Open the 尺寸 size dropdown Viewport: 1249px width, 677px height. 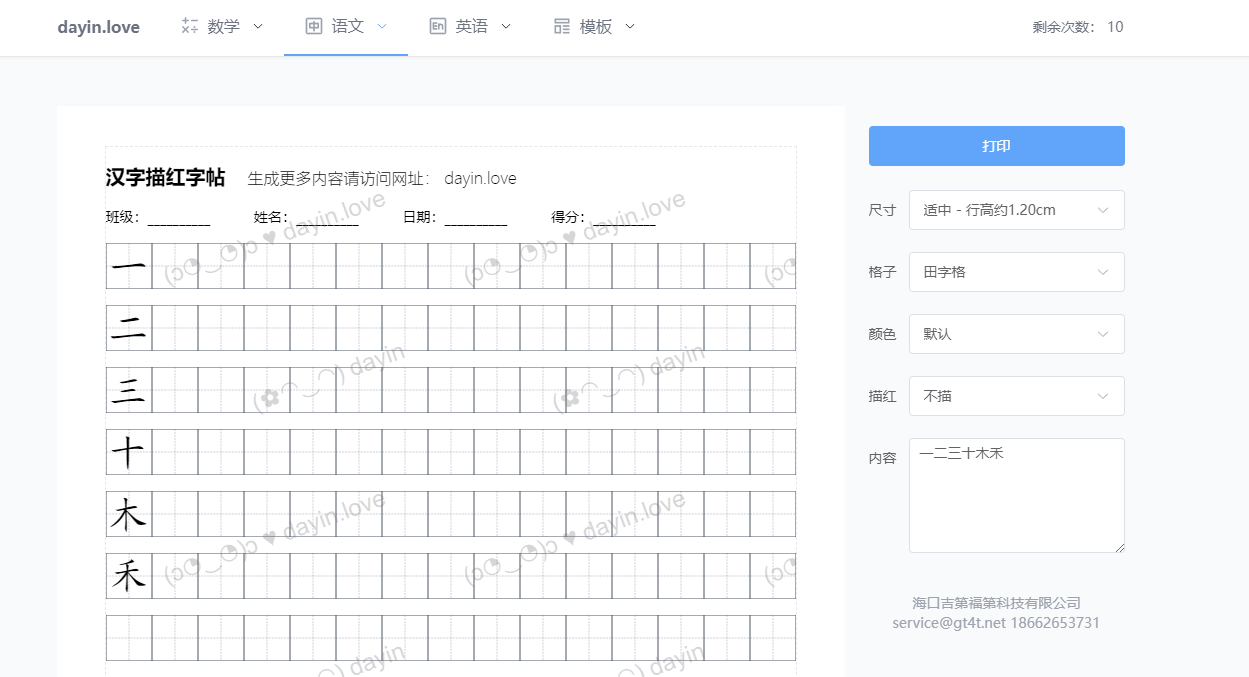(x=1016, y=210)
